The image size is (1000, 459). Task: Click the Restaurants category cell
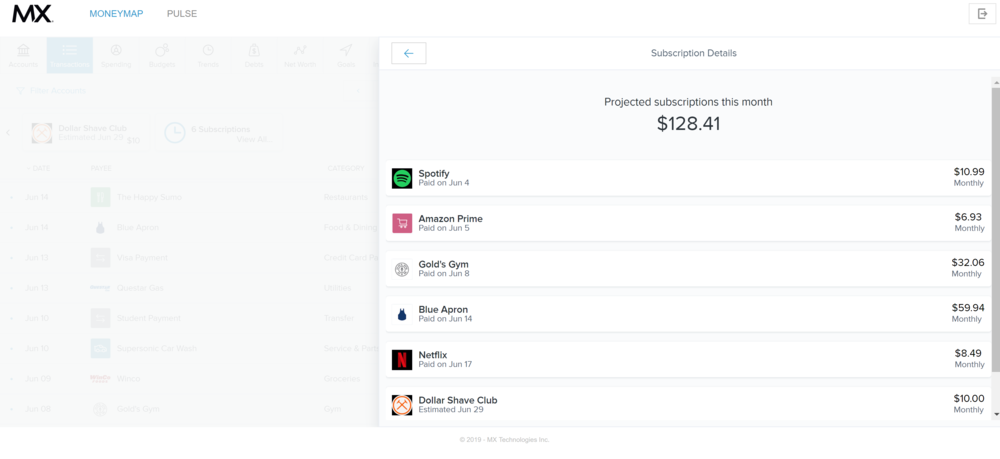pos(345,198)
